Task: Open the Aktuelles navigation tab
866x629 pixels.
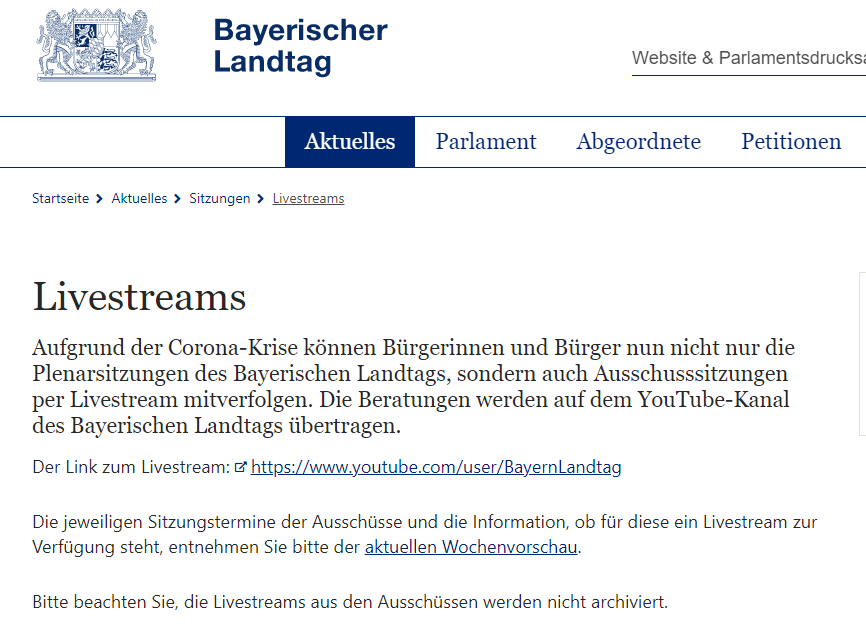Action: pyautogui.click(x=350, y=142)
